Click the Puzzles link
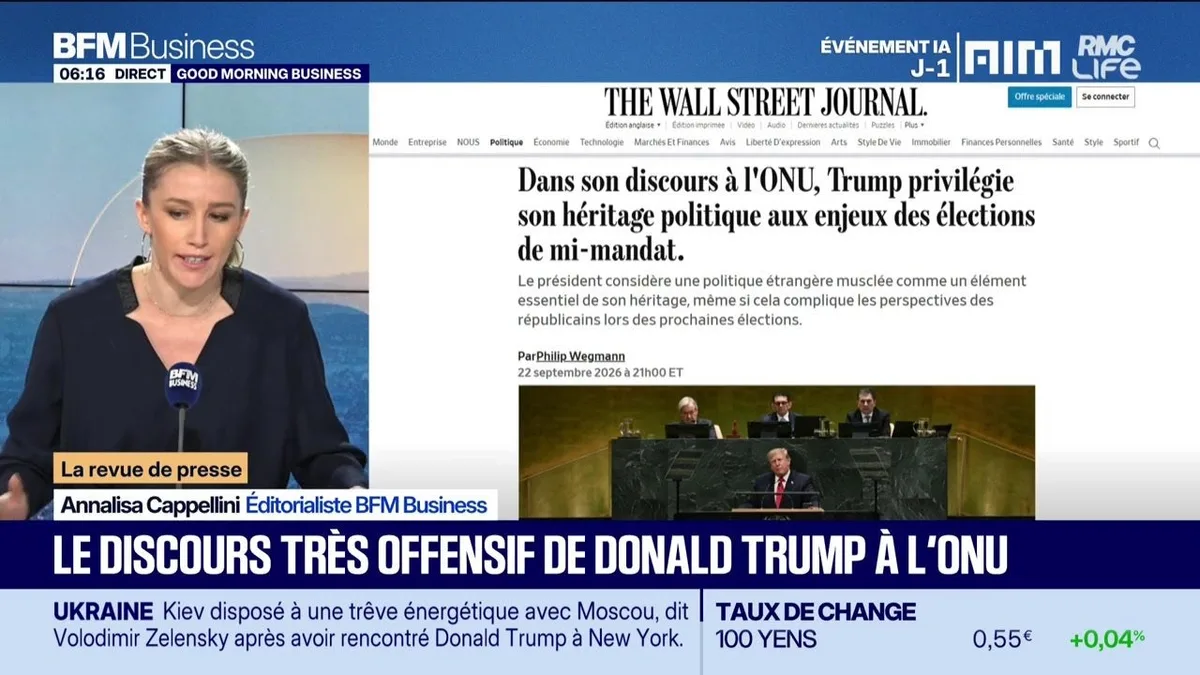The image size is (1200, 675). (x=882, y=125)
